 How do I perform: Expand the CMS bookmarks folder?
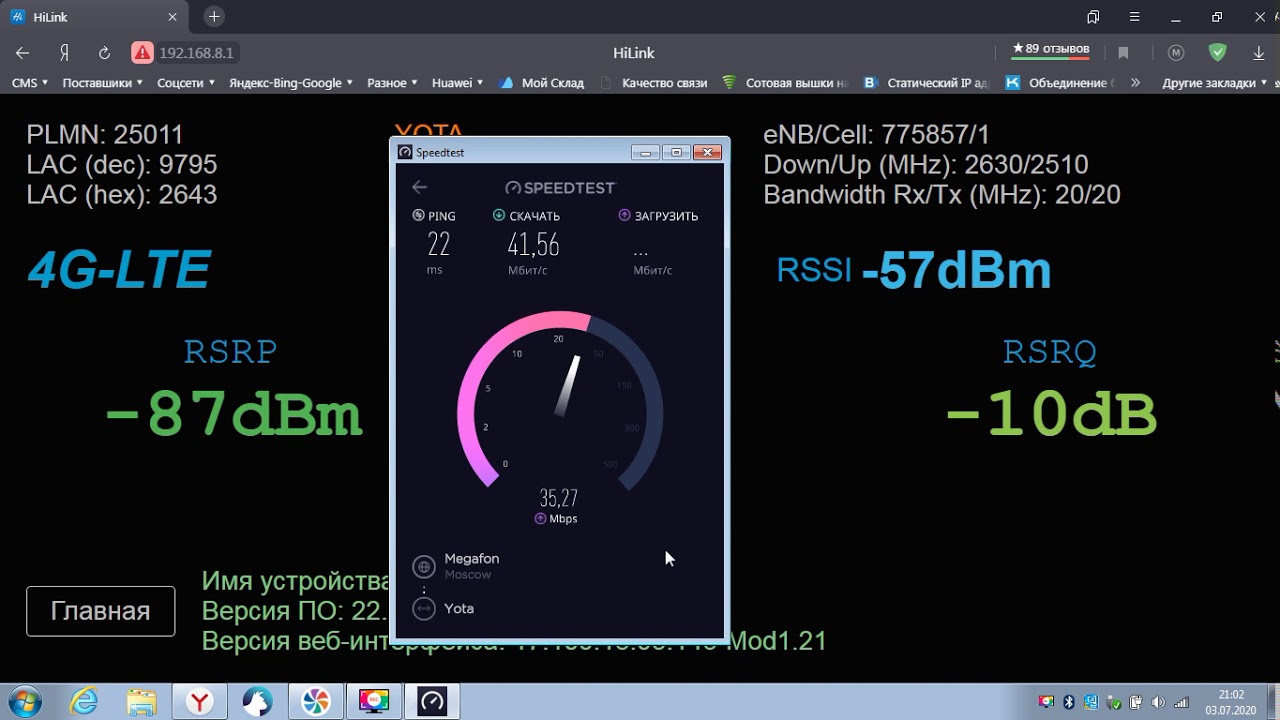point(30,83)
